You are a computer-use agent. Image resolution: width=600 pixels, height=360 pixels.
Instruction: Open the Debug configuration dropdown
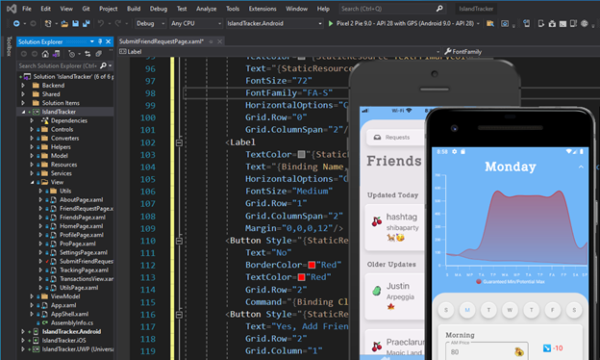[x=150, y=23]
